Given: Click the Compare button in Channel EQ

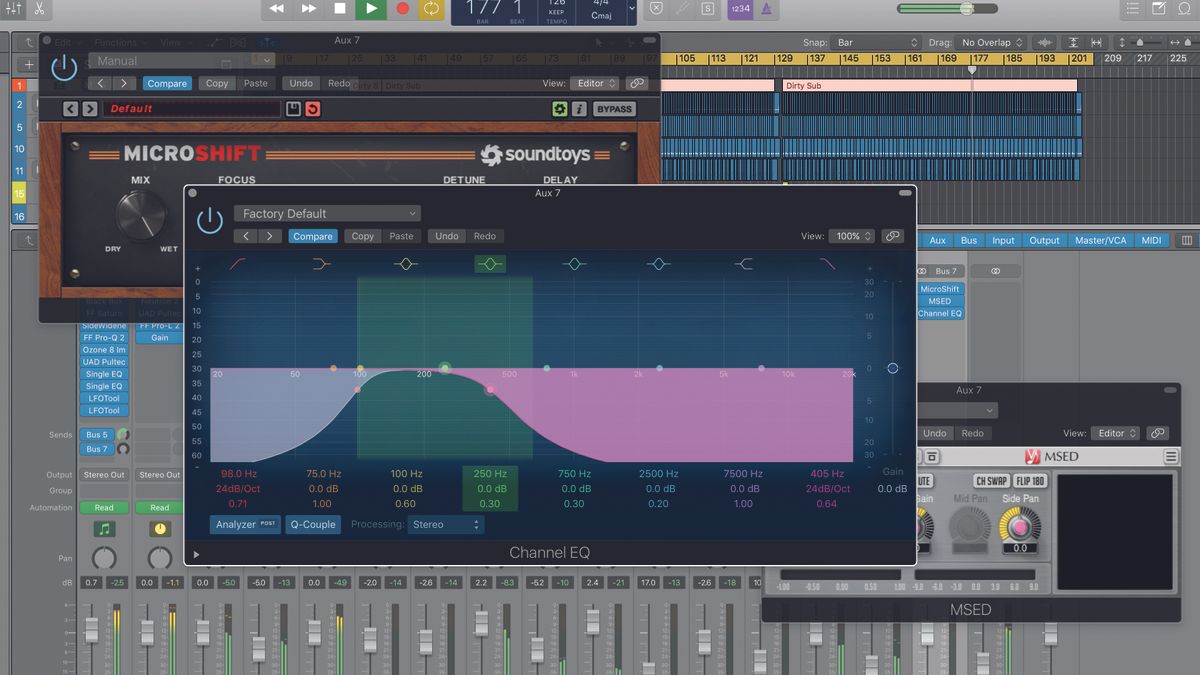Looking at the screenshot, I should [x=313, y=236].
